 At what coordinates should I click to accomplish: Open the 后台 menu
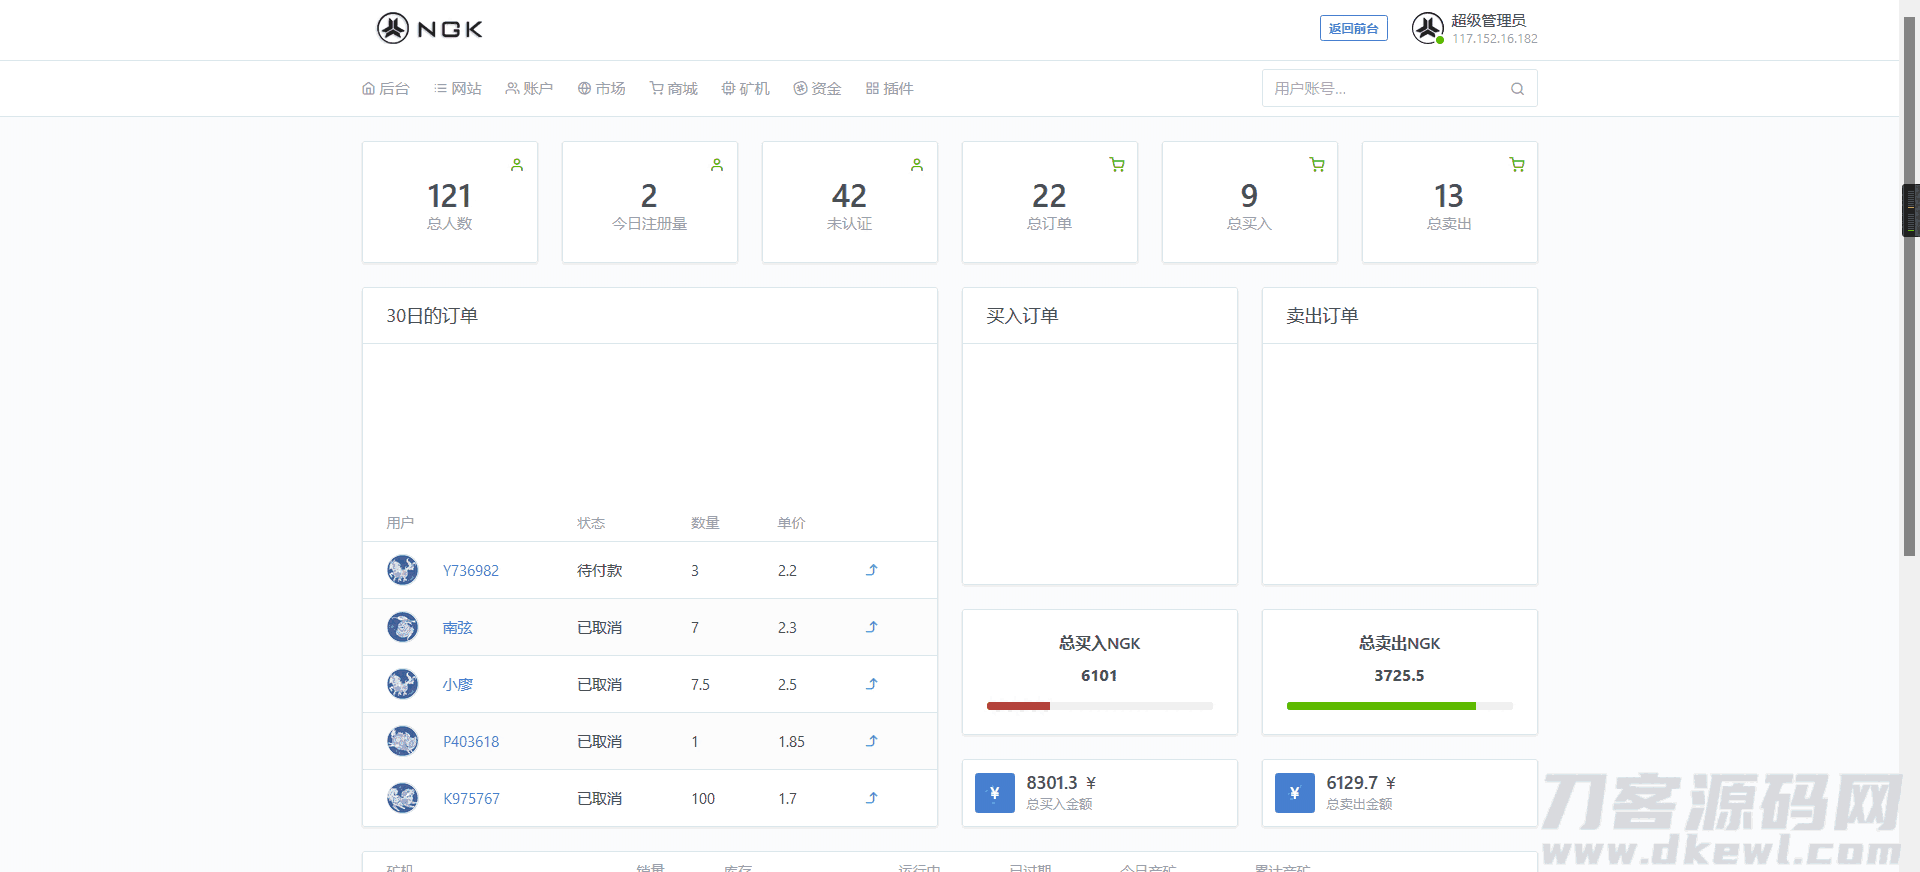(386, 89)
